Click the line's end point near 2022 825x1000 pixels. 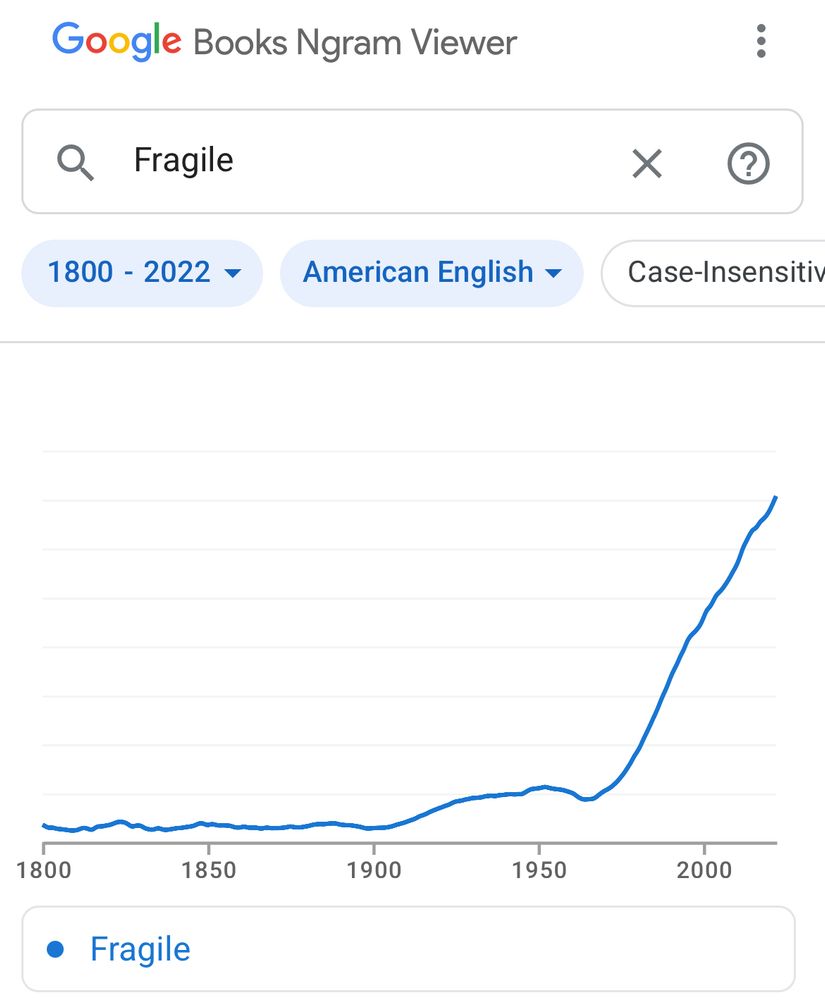click(x=775, y=497)
